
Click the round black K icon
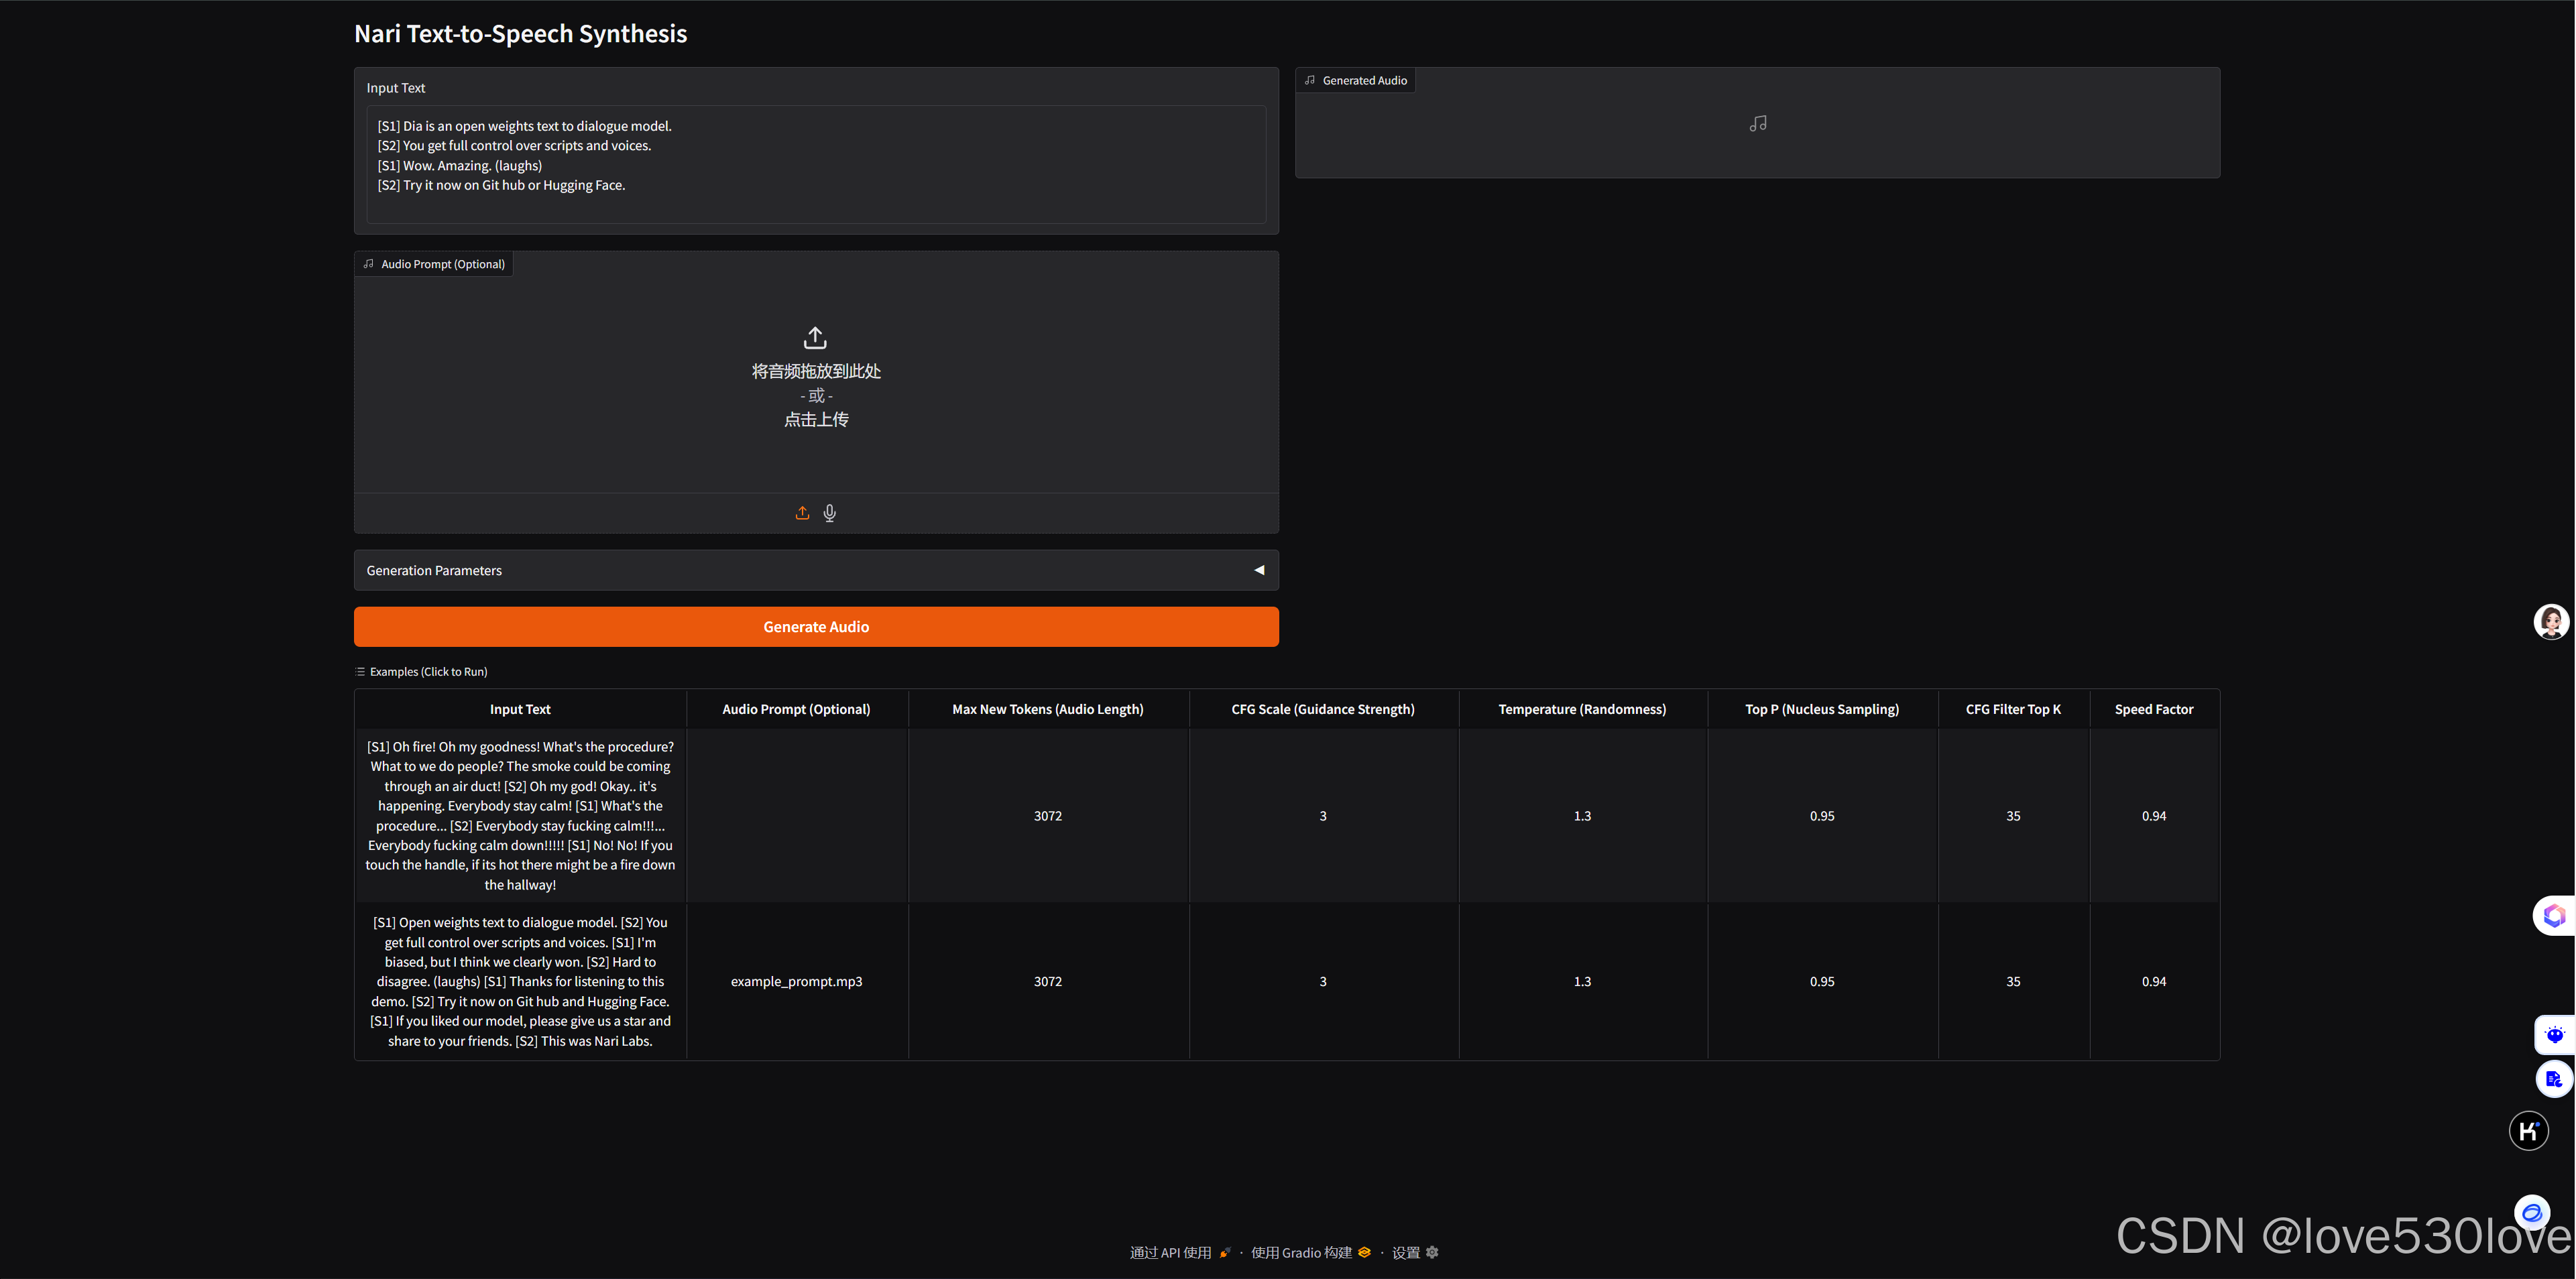2528,1131
